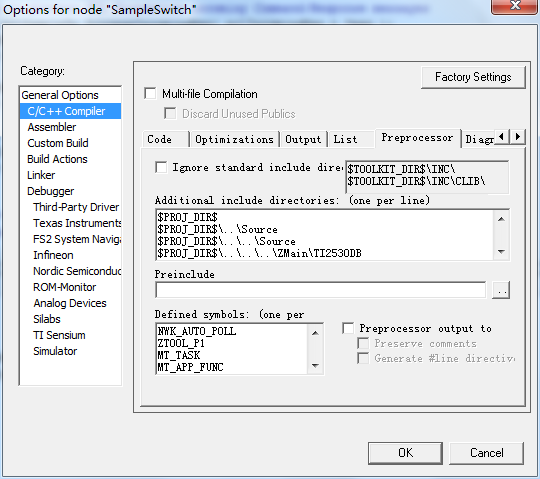Enable Preprocessor output to file checkbox
540x479 pixels.
pos(348,328)
